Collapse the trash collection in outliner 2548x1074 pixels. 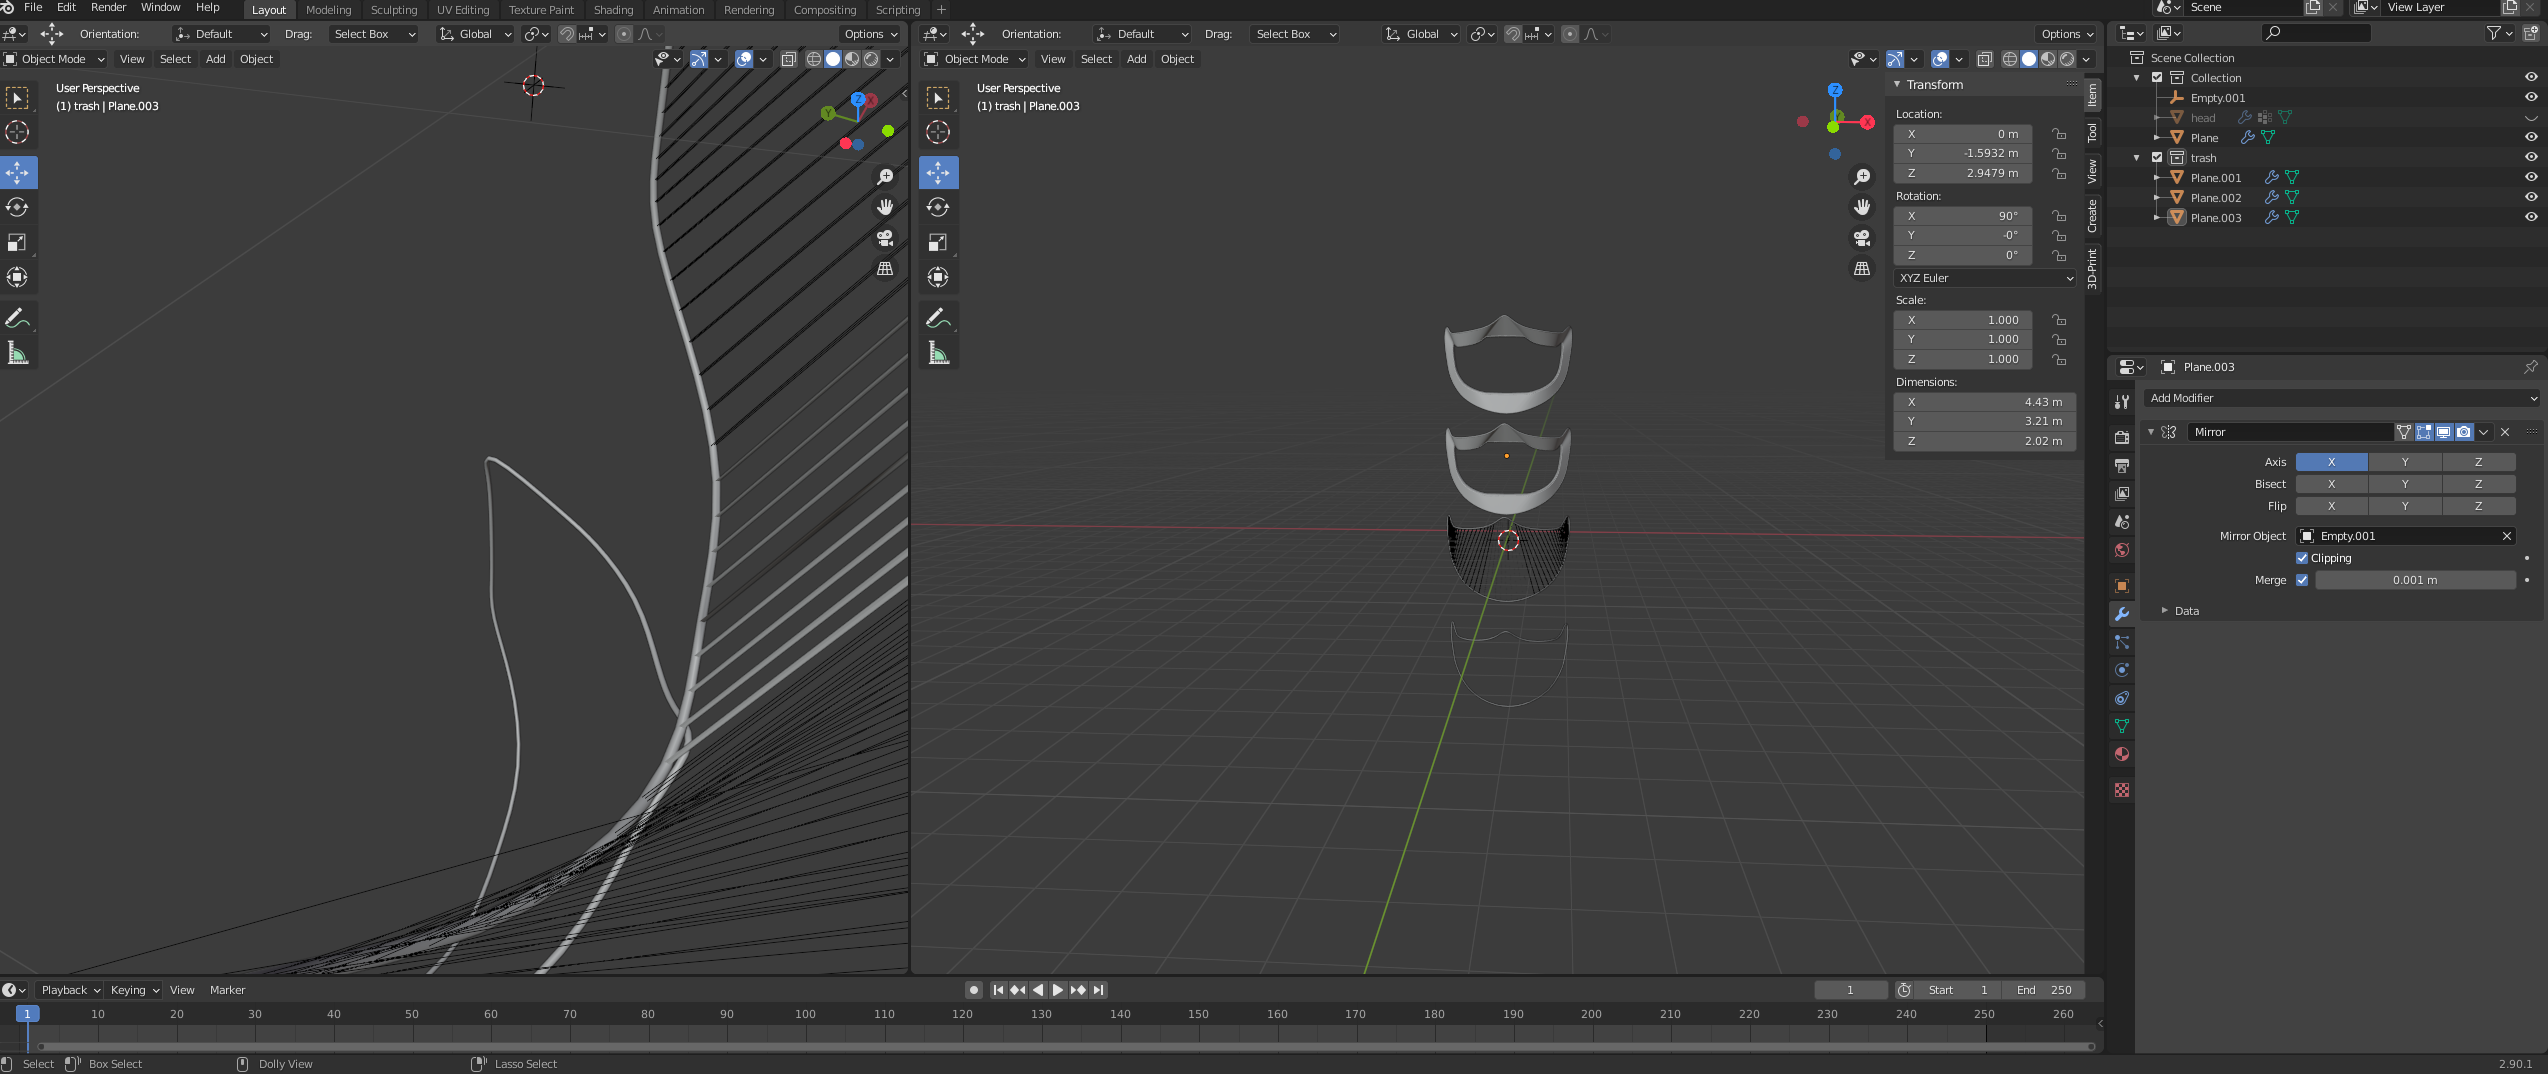2137,158
